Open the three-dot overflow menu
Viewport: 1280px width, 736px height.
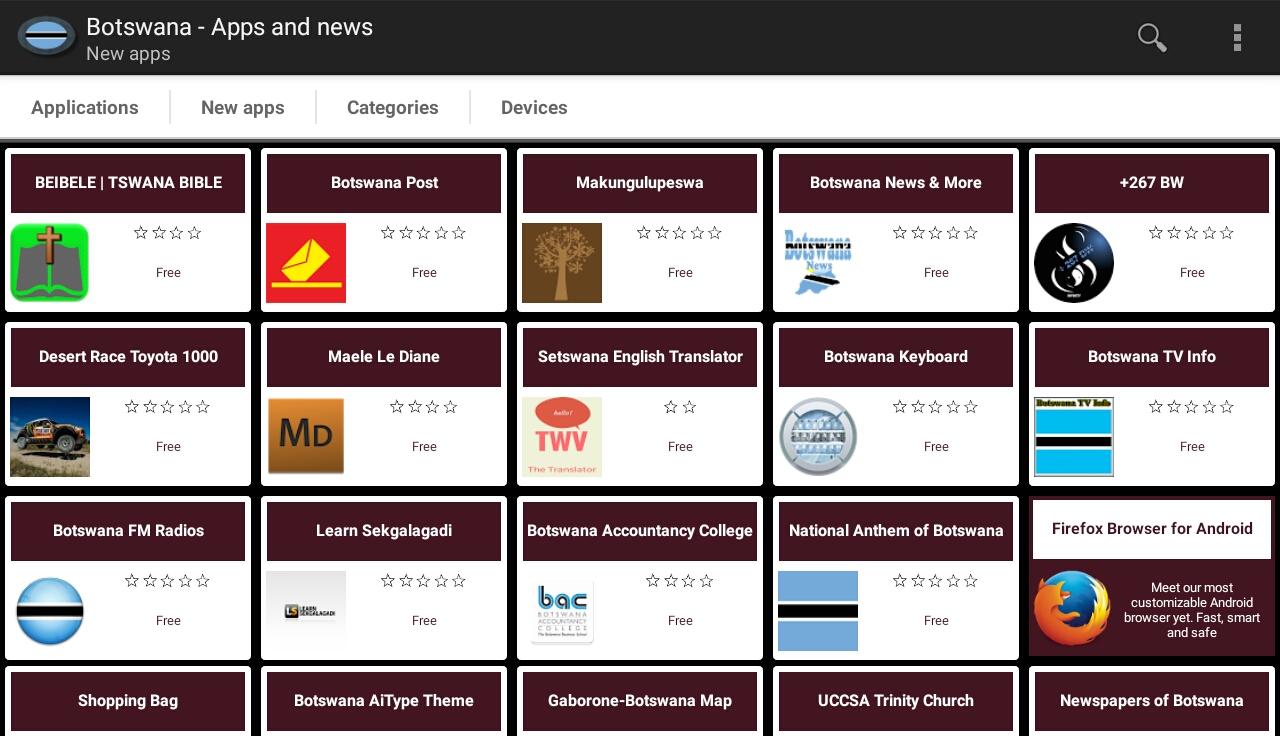1237,38
